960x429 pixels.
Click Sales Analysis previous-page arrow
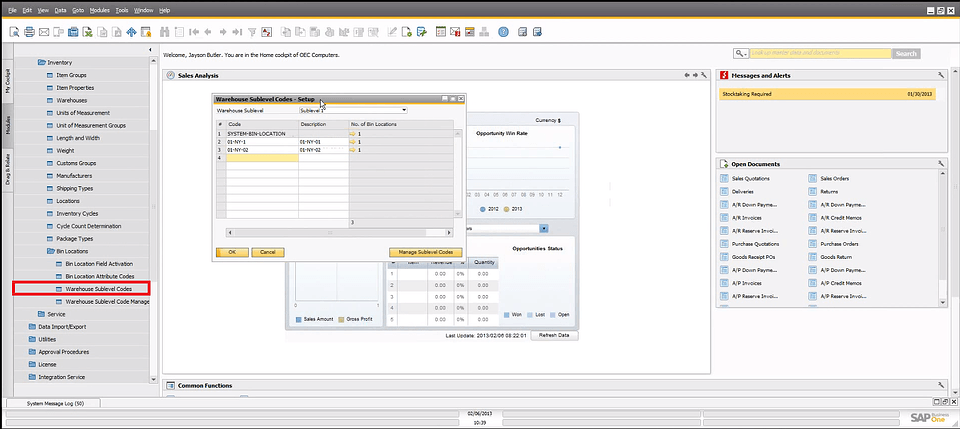click(687, 75)
